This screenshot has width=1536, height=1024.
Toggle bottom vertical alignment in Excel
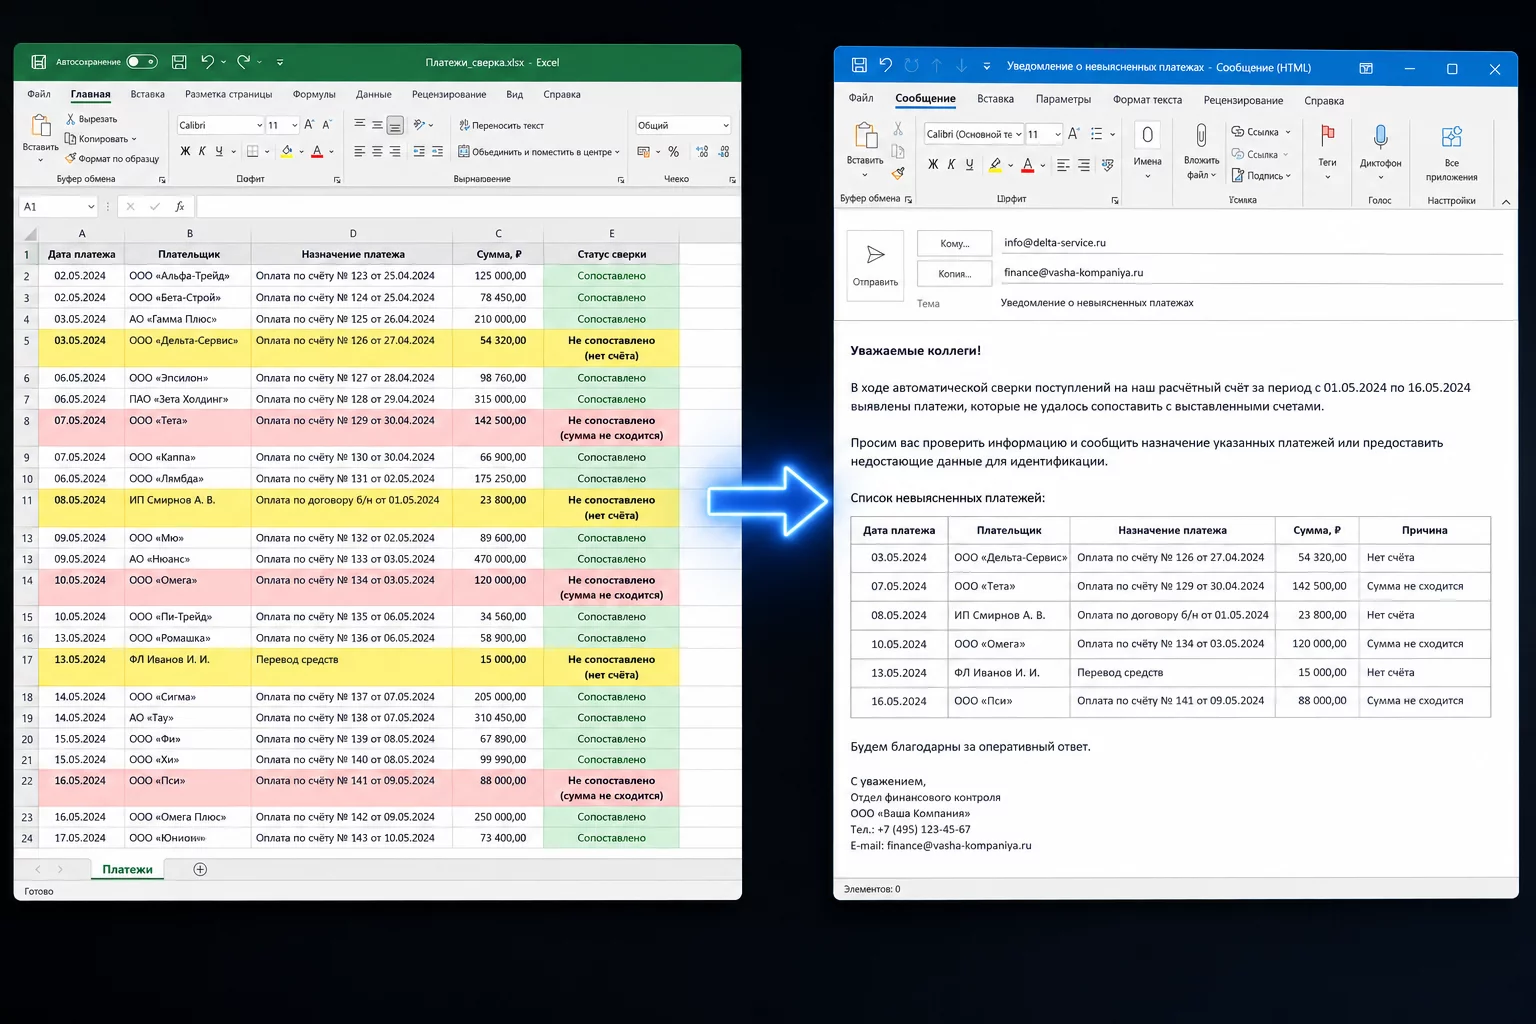[395, 125]
